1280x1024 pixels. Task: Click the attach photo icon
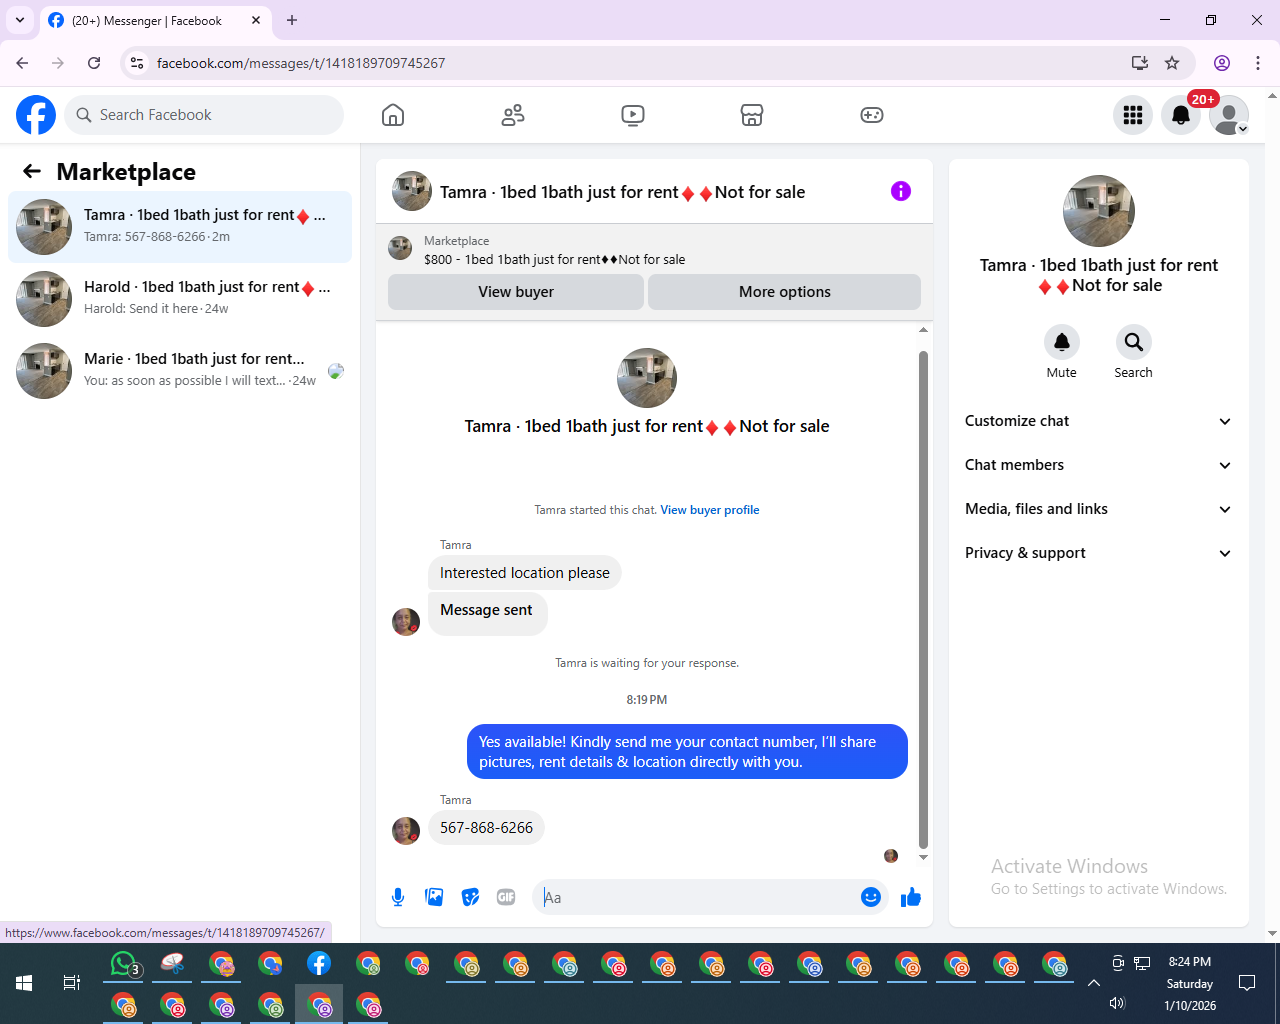[434, 897]
